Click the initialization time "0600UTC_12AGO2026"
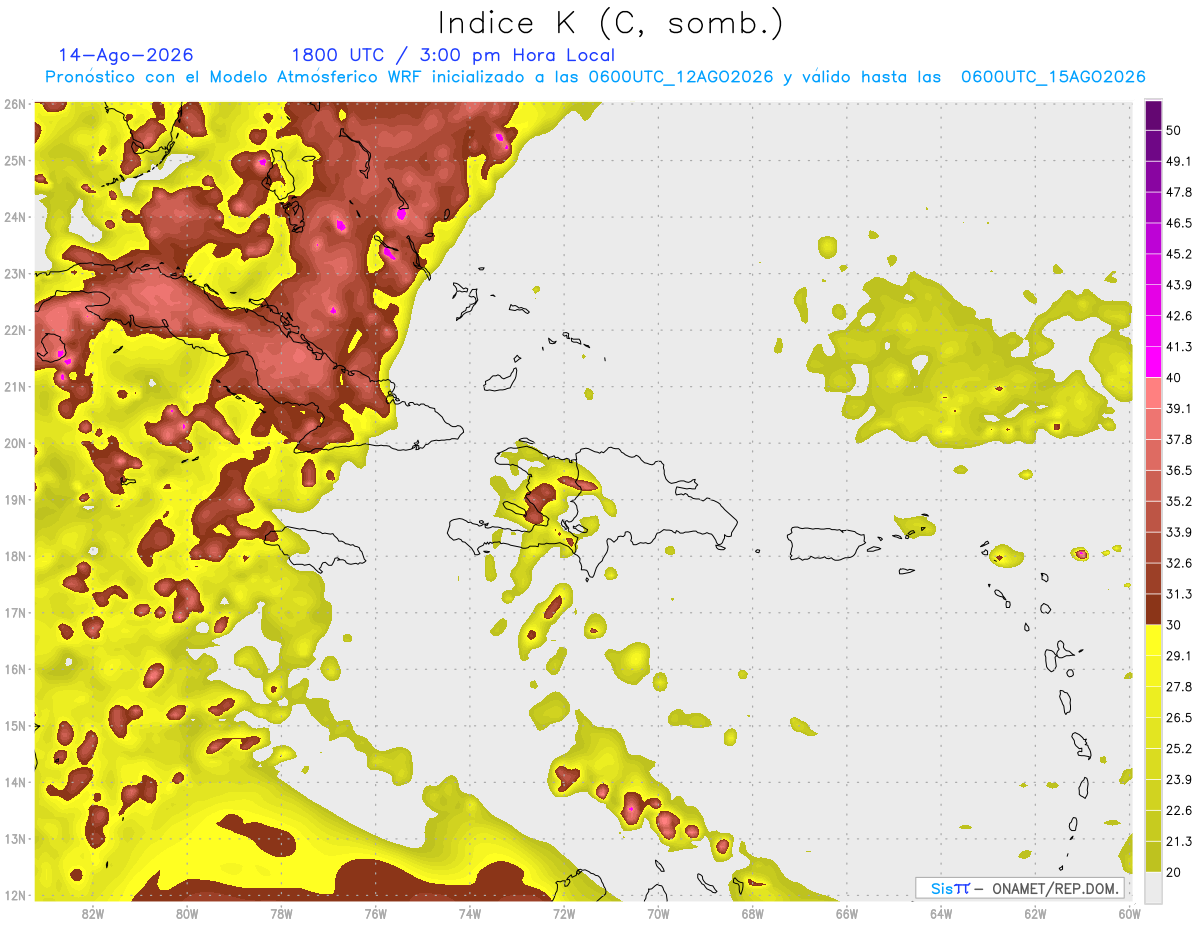The height and width of the screenshot is (927, 1200). [x=681, y=77]
